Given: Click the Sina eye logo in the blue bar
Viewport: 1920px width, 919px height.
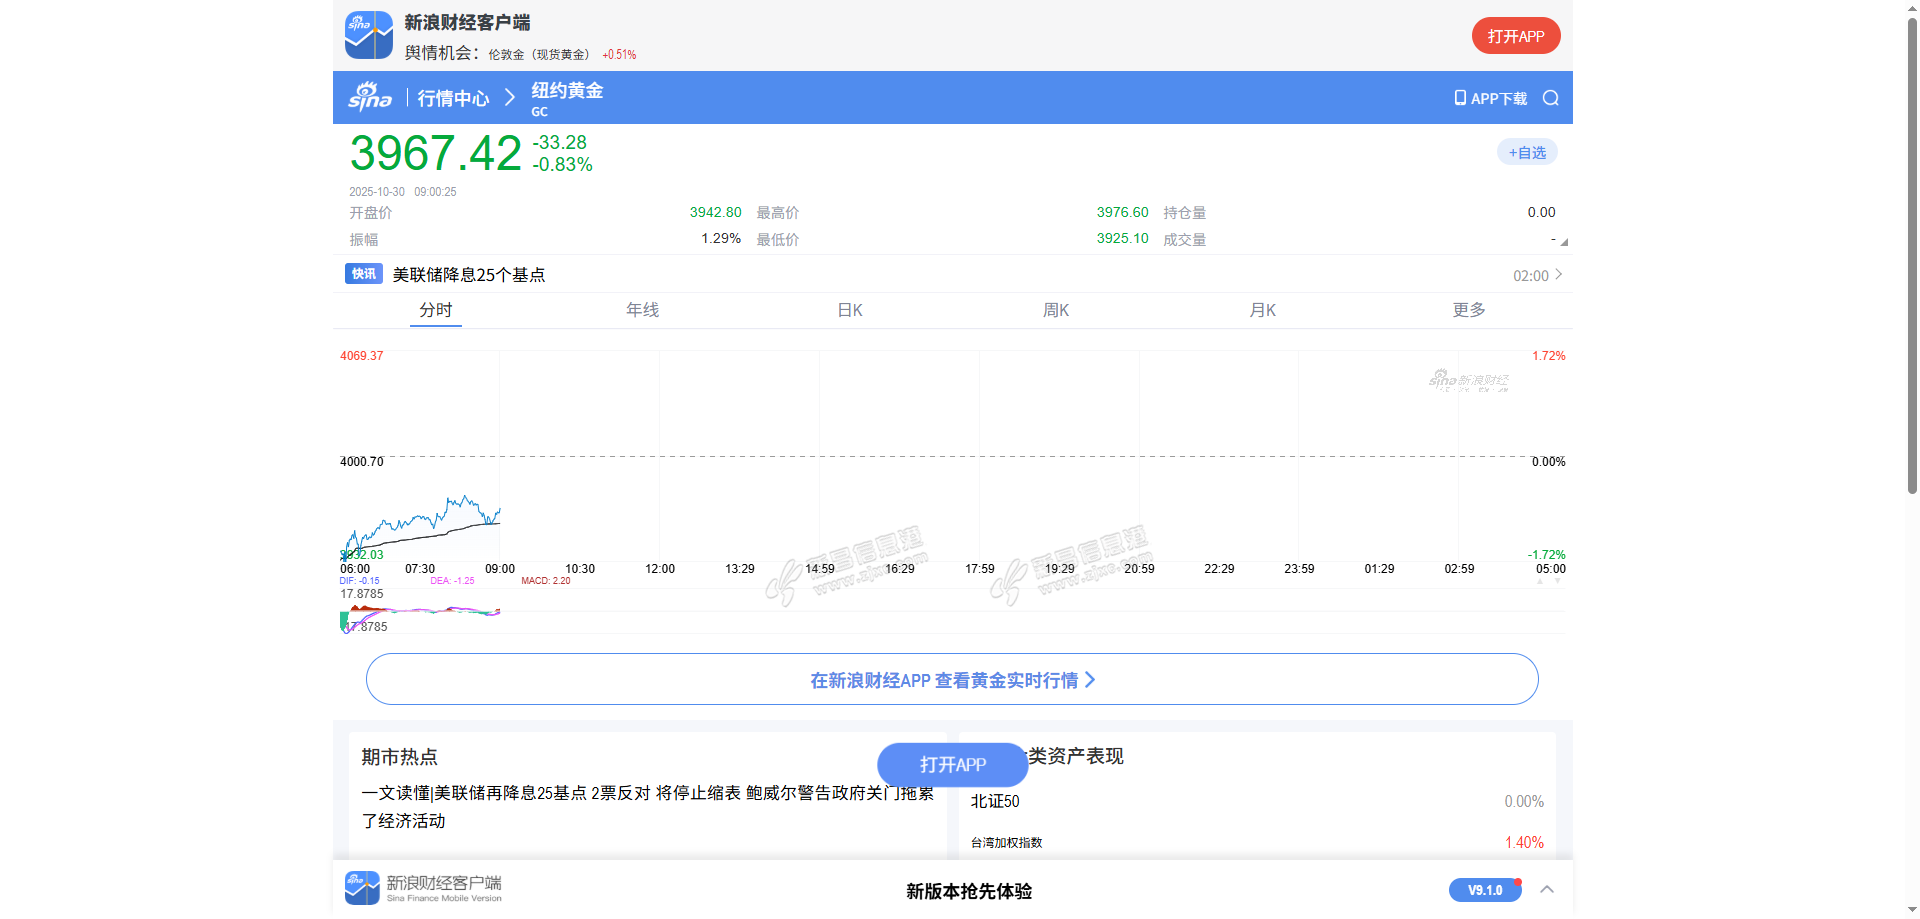Looking at the screenshot, I should point(369,97).
